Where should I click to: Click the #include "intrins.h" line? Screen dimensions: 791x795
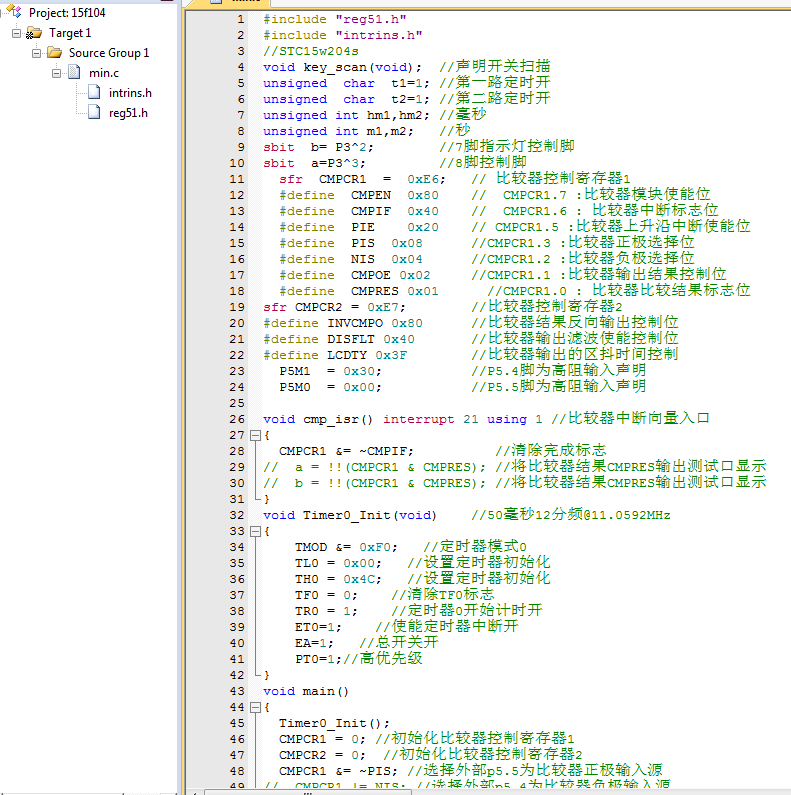342,35
